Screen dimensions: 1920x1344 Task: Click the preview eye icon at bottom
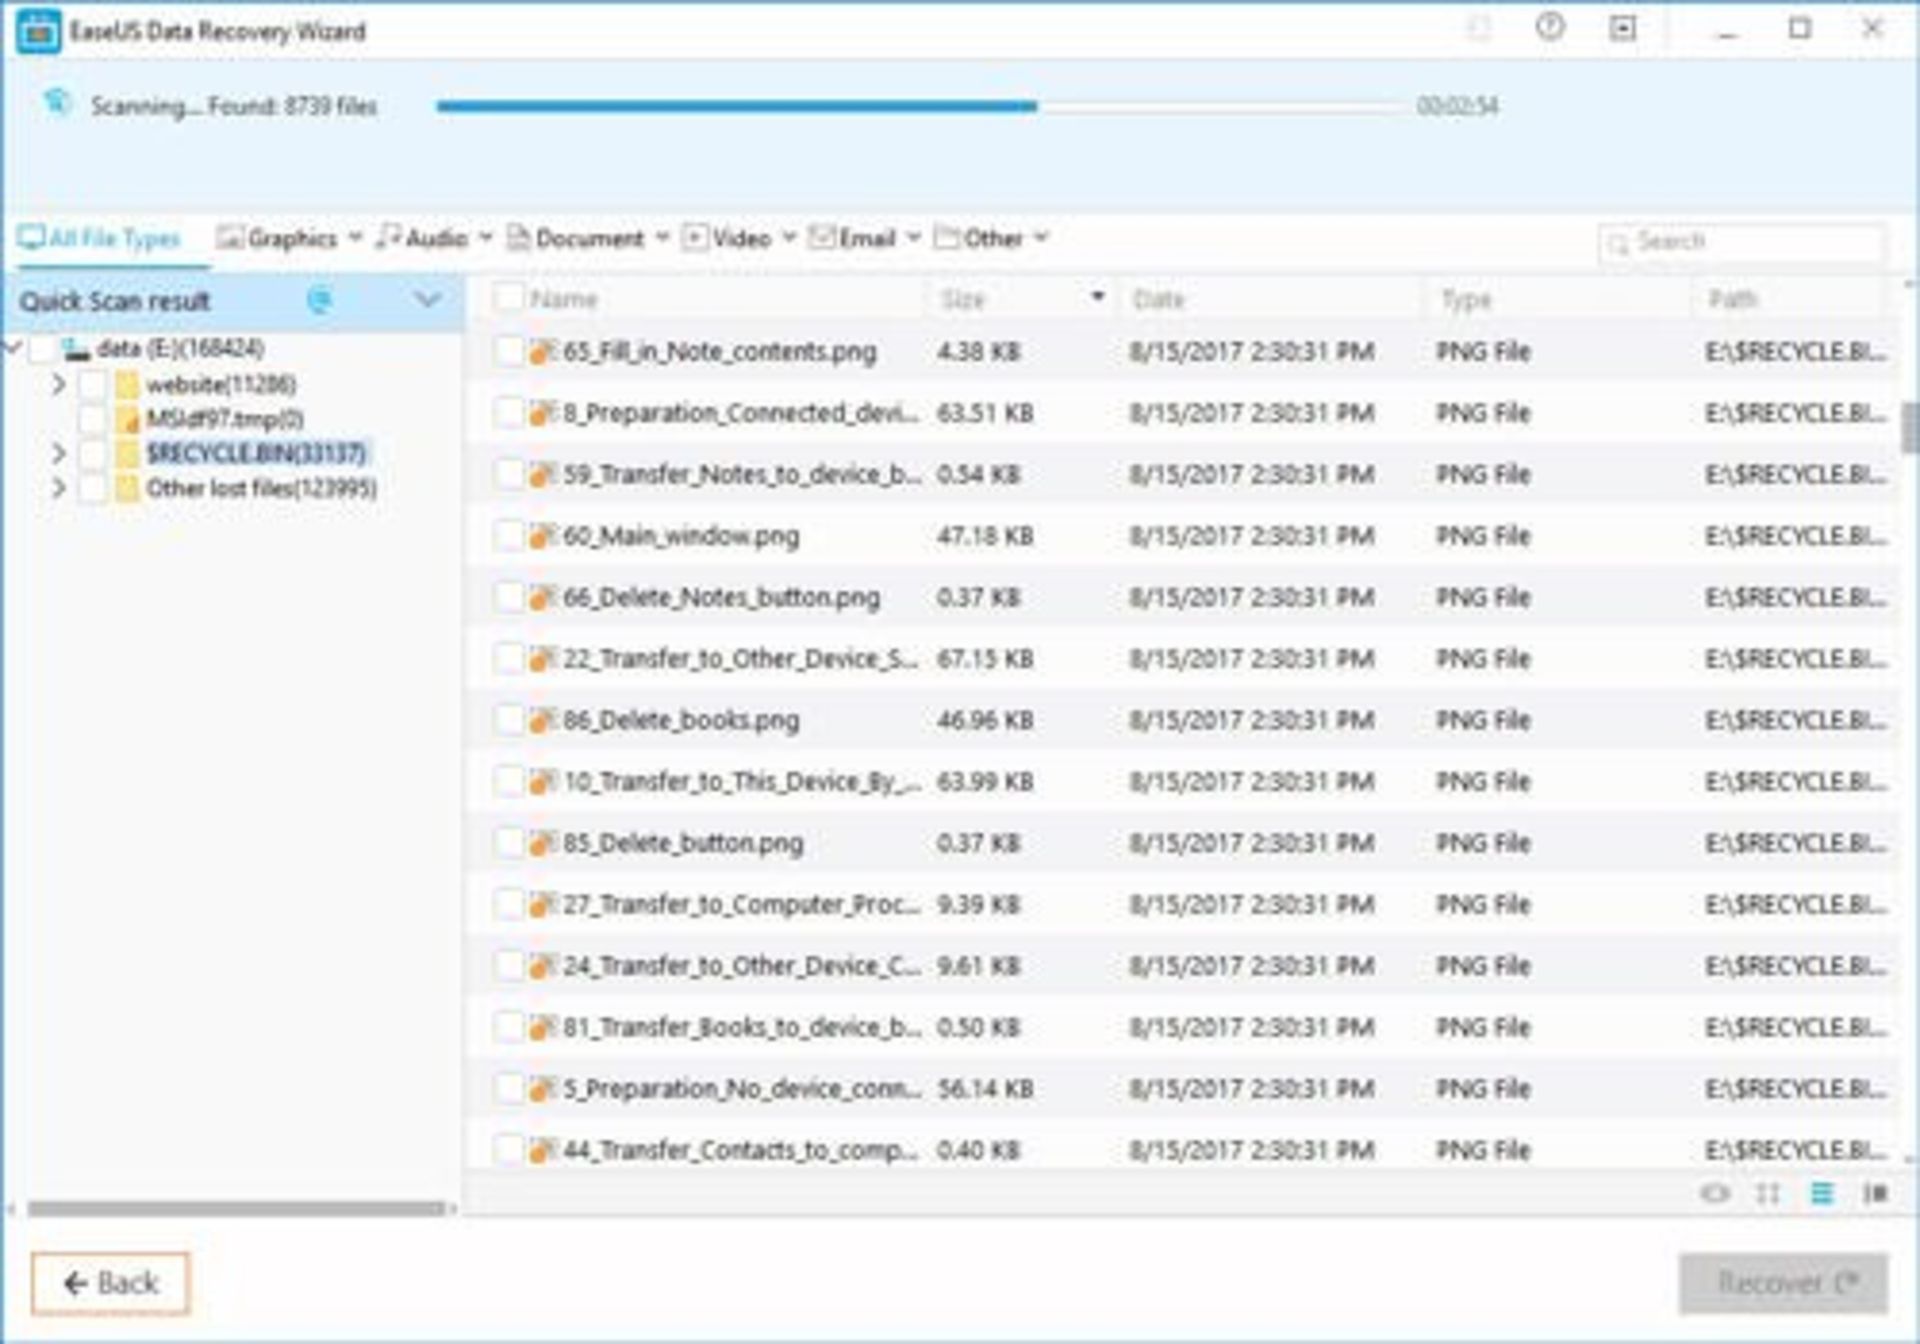tap(1715, 1193)
